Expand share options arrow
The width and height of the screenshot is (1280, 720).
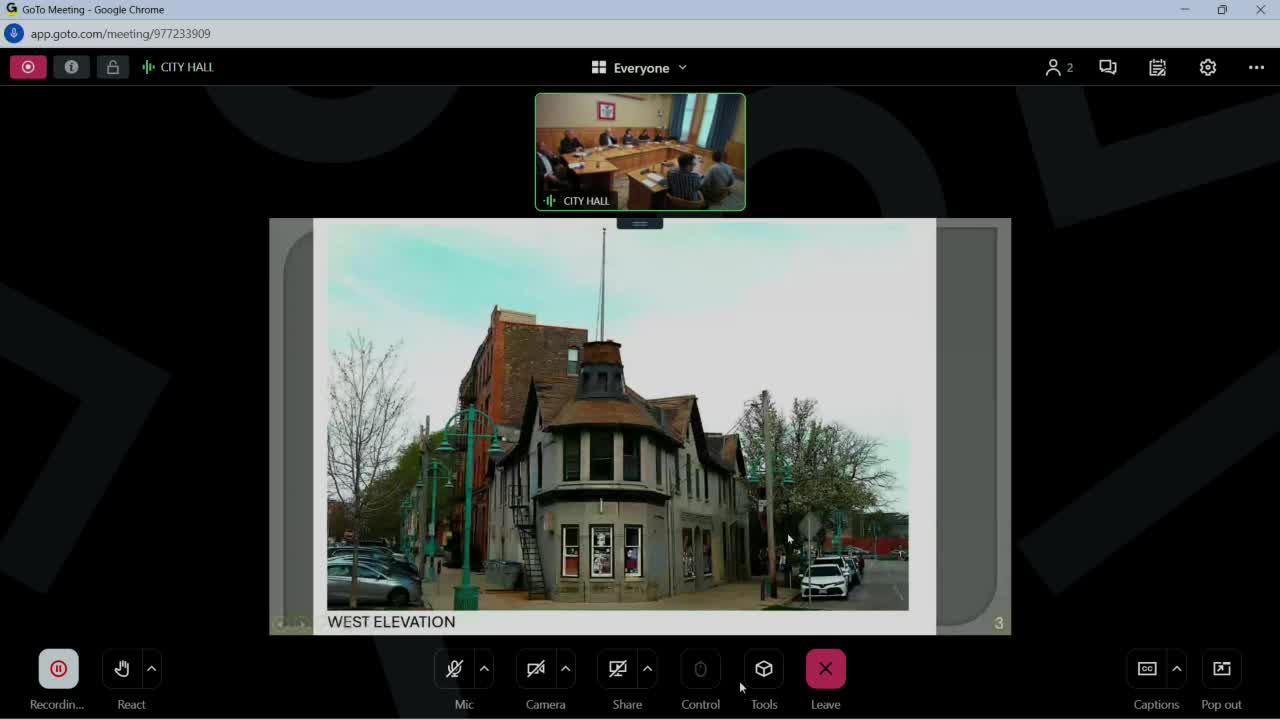click(648, 669)
